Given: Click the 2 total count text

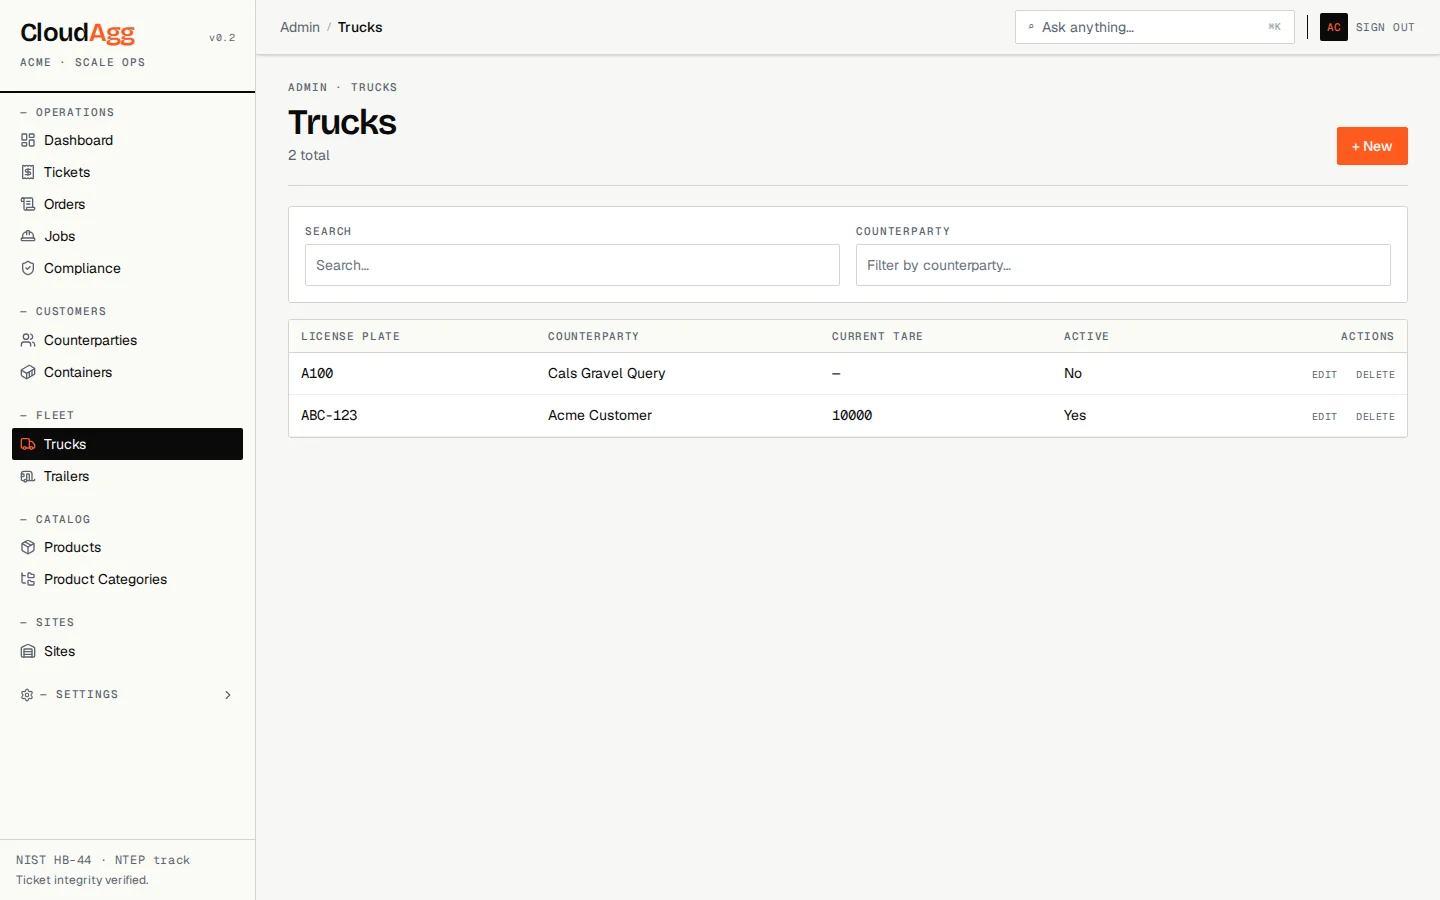Looking at the screenshot, I should pos(309,155).
